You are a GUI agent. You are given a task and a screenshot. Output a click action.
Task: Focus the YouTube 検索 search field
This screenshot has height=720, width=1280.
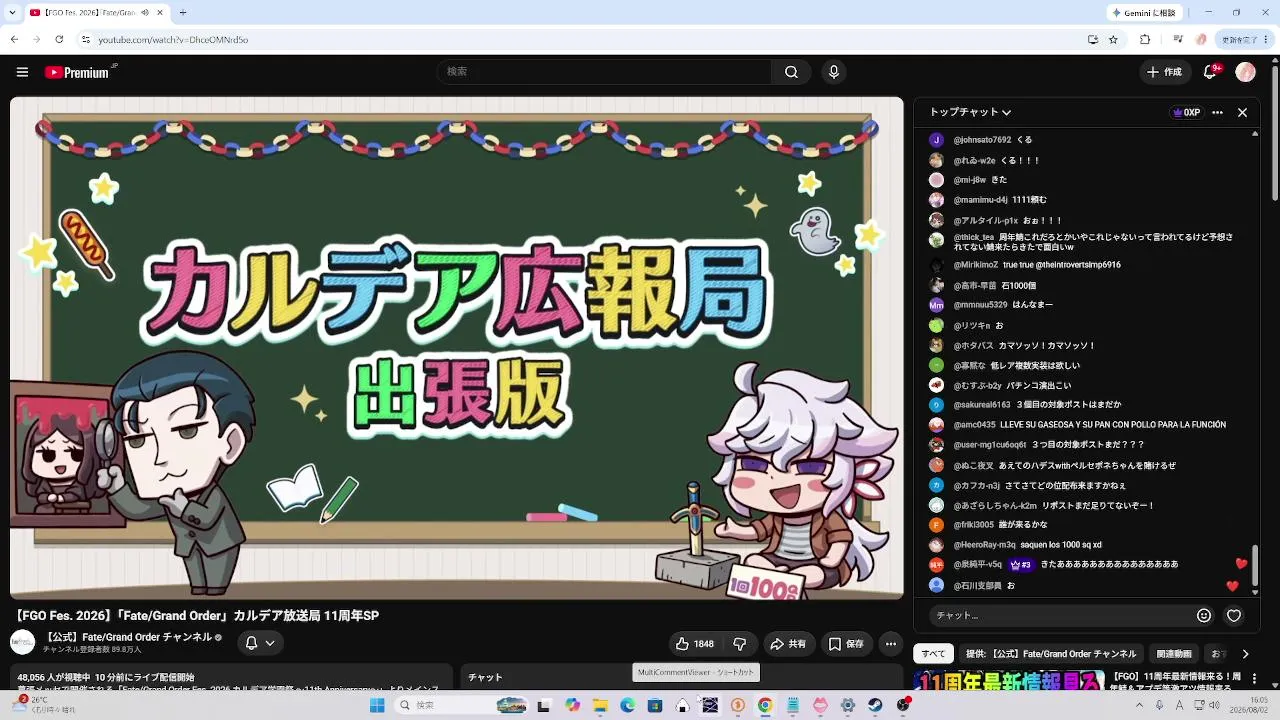pyautogui.click(x=604, y=72)
